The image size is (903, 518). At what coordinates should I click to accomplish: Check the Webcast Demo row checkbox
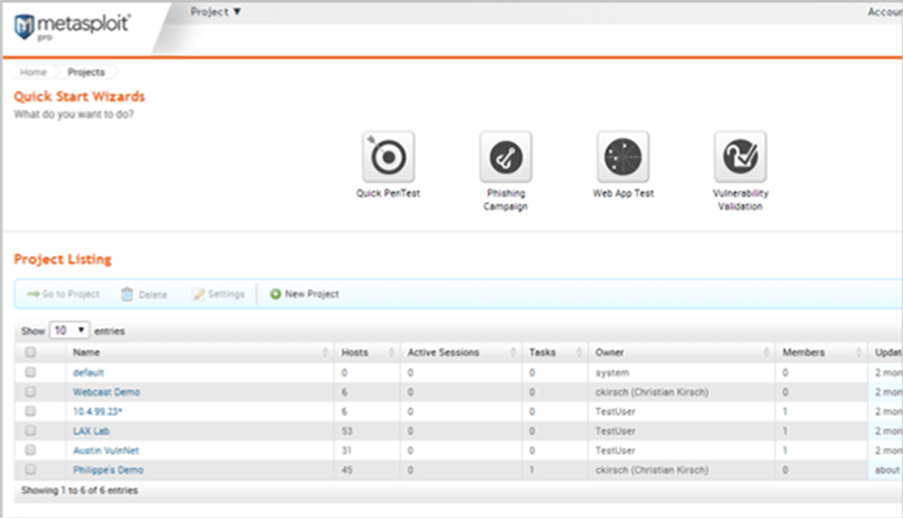pyautogui.click(x=31, y=392)
